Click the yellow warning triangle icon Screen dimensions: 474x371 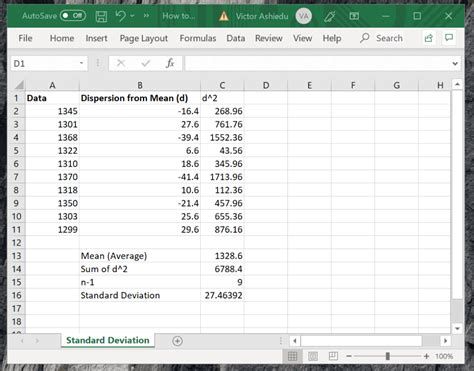(x=224, y=16)
